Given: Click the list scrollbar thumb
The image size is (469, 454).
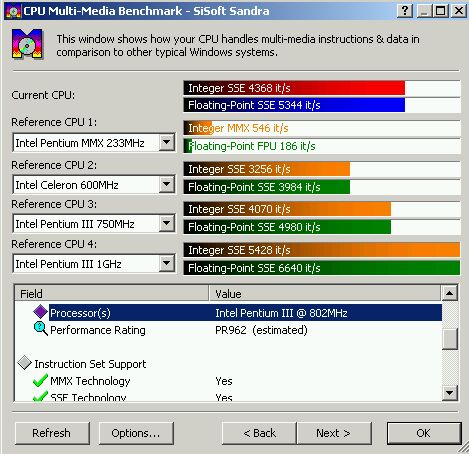Looking at the screenshot, I should point(449,339).
